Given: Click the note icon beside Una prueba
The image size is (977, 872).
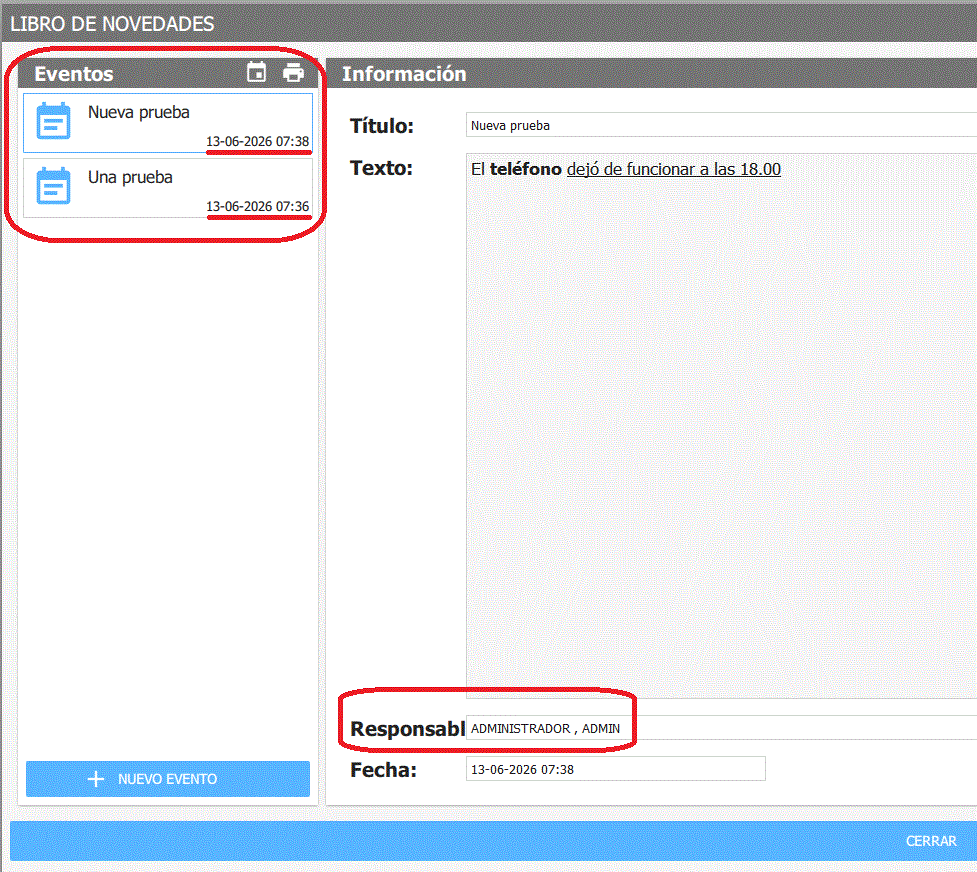Looking at the screenshot, I should (x=54, y=186).
